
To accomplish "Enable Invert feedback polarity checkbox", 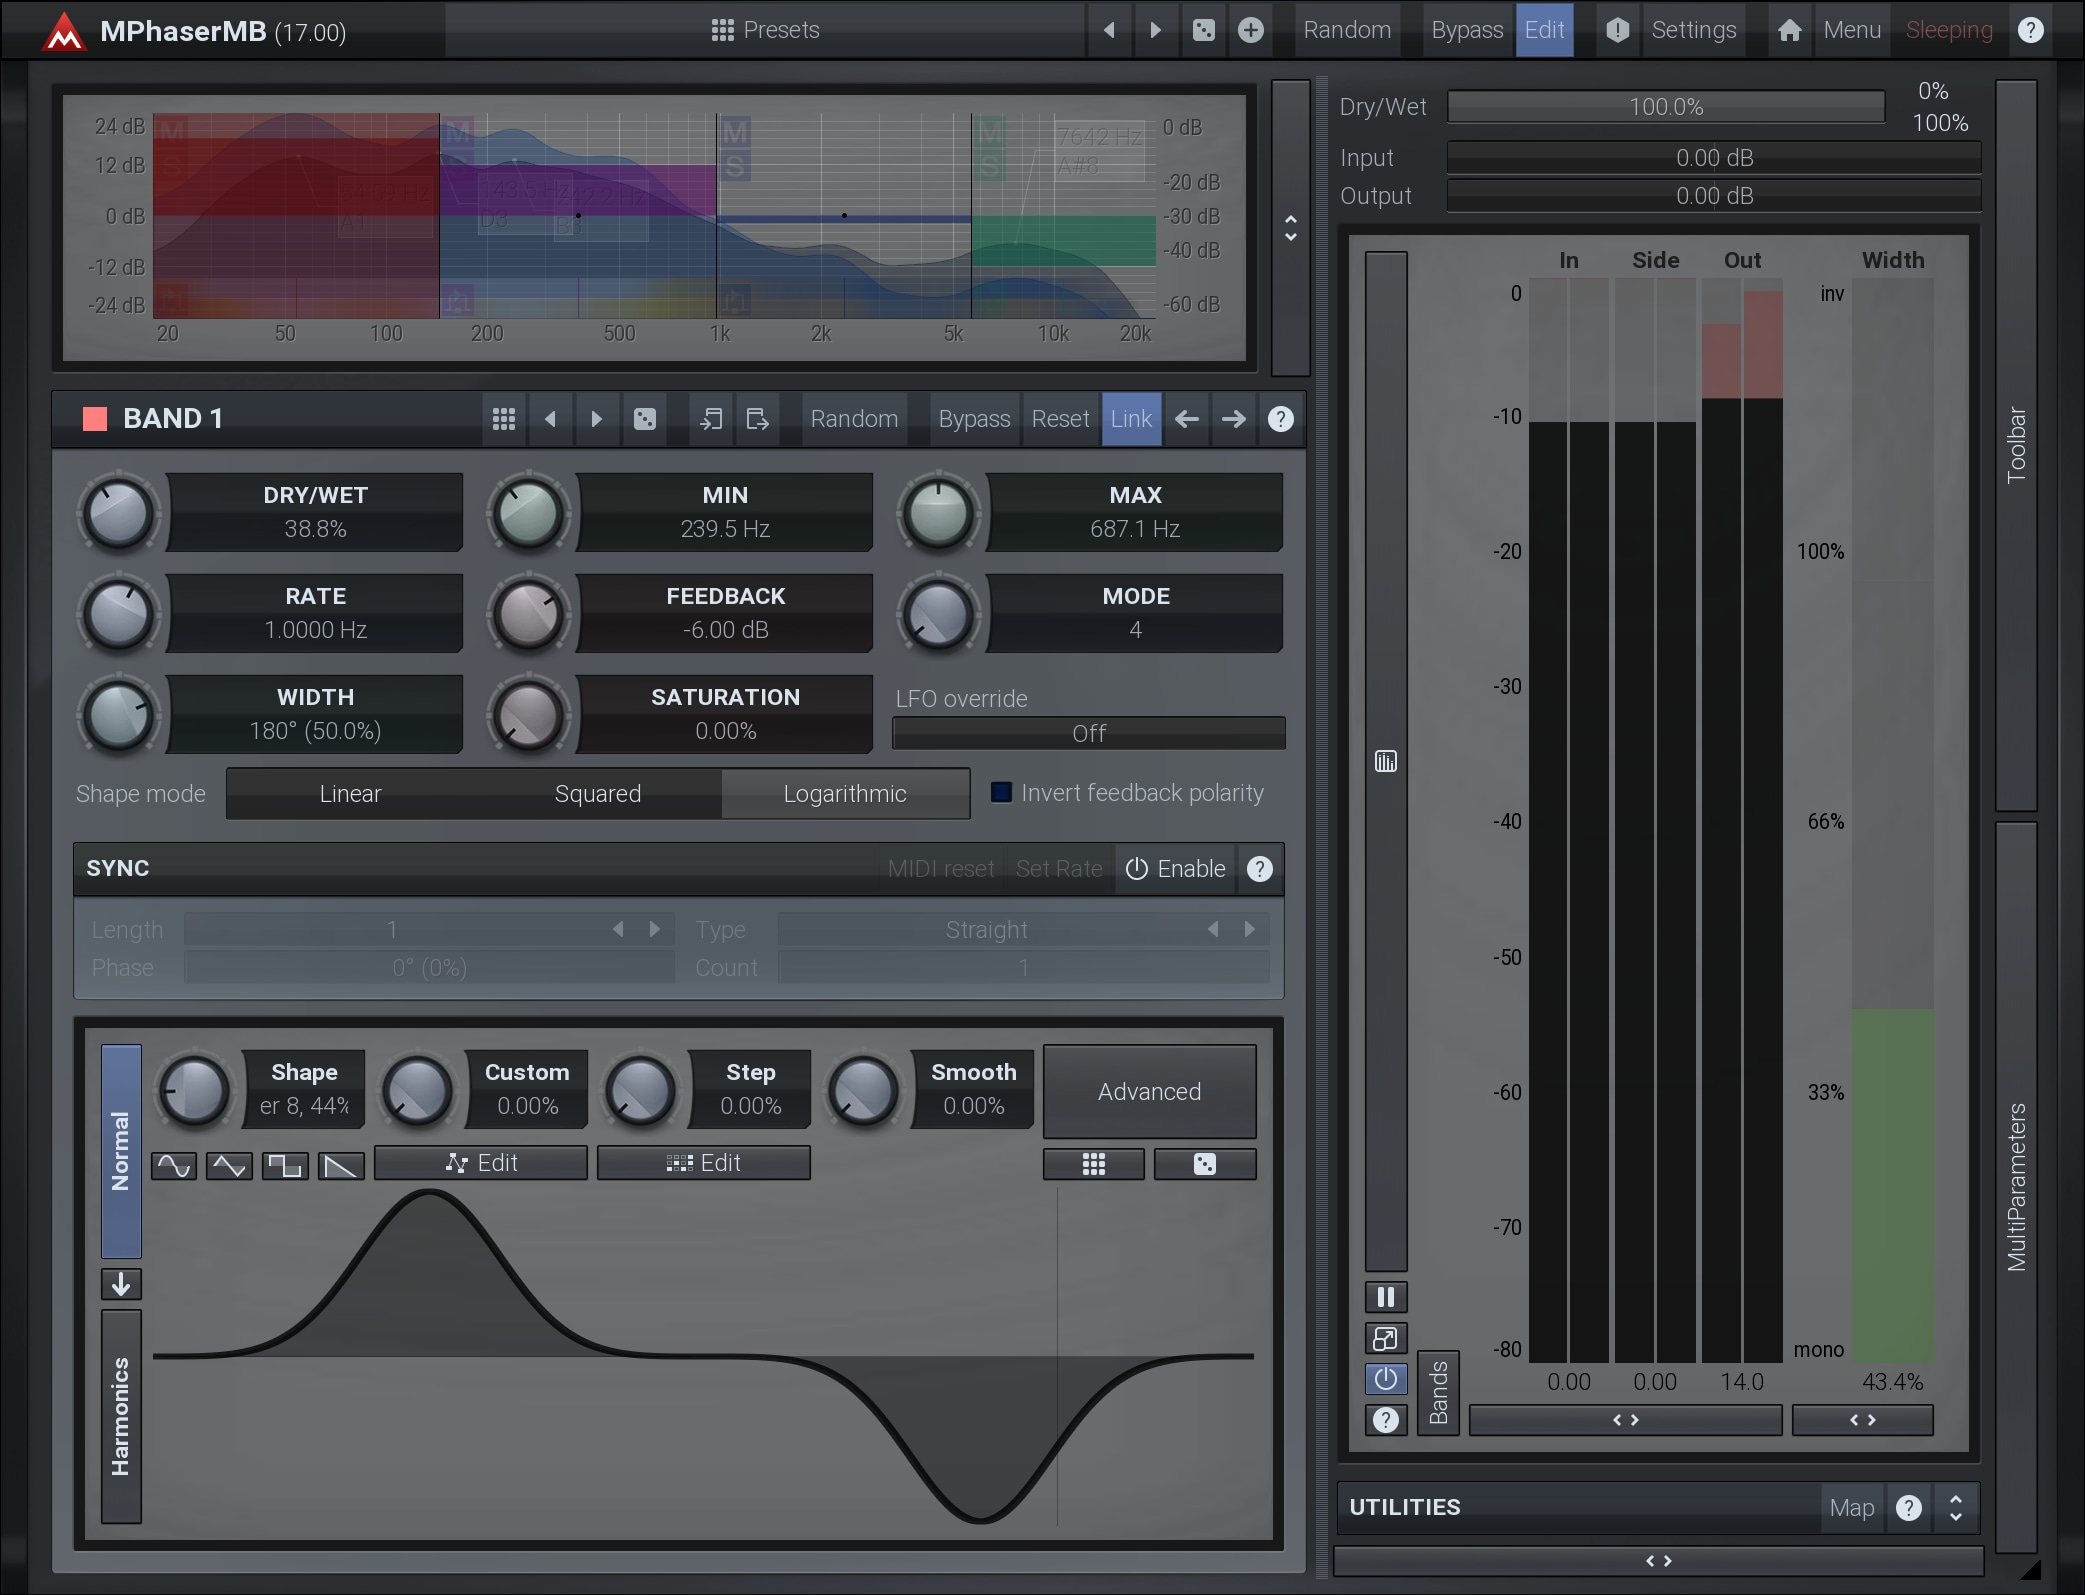I will coord(1001,793).
